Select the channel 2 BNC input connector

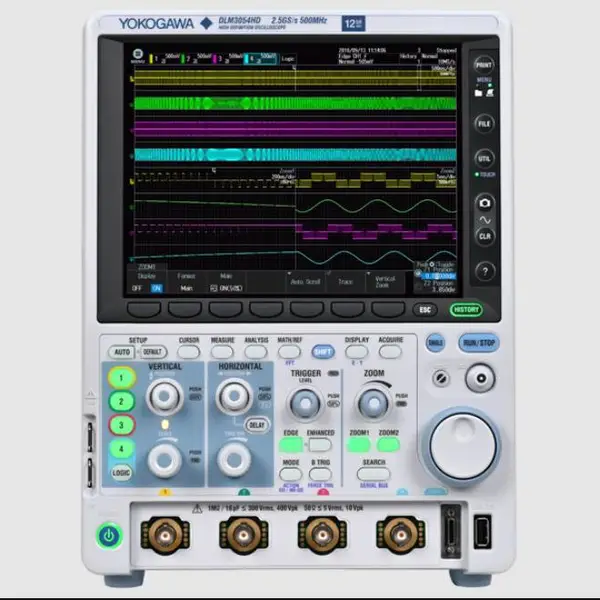(244, 535)
